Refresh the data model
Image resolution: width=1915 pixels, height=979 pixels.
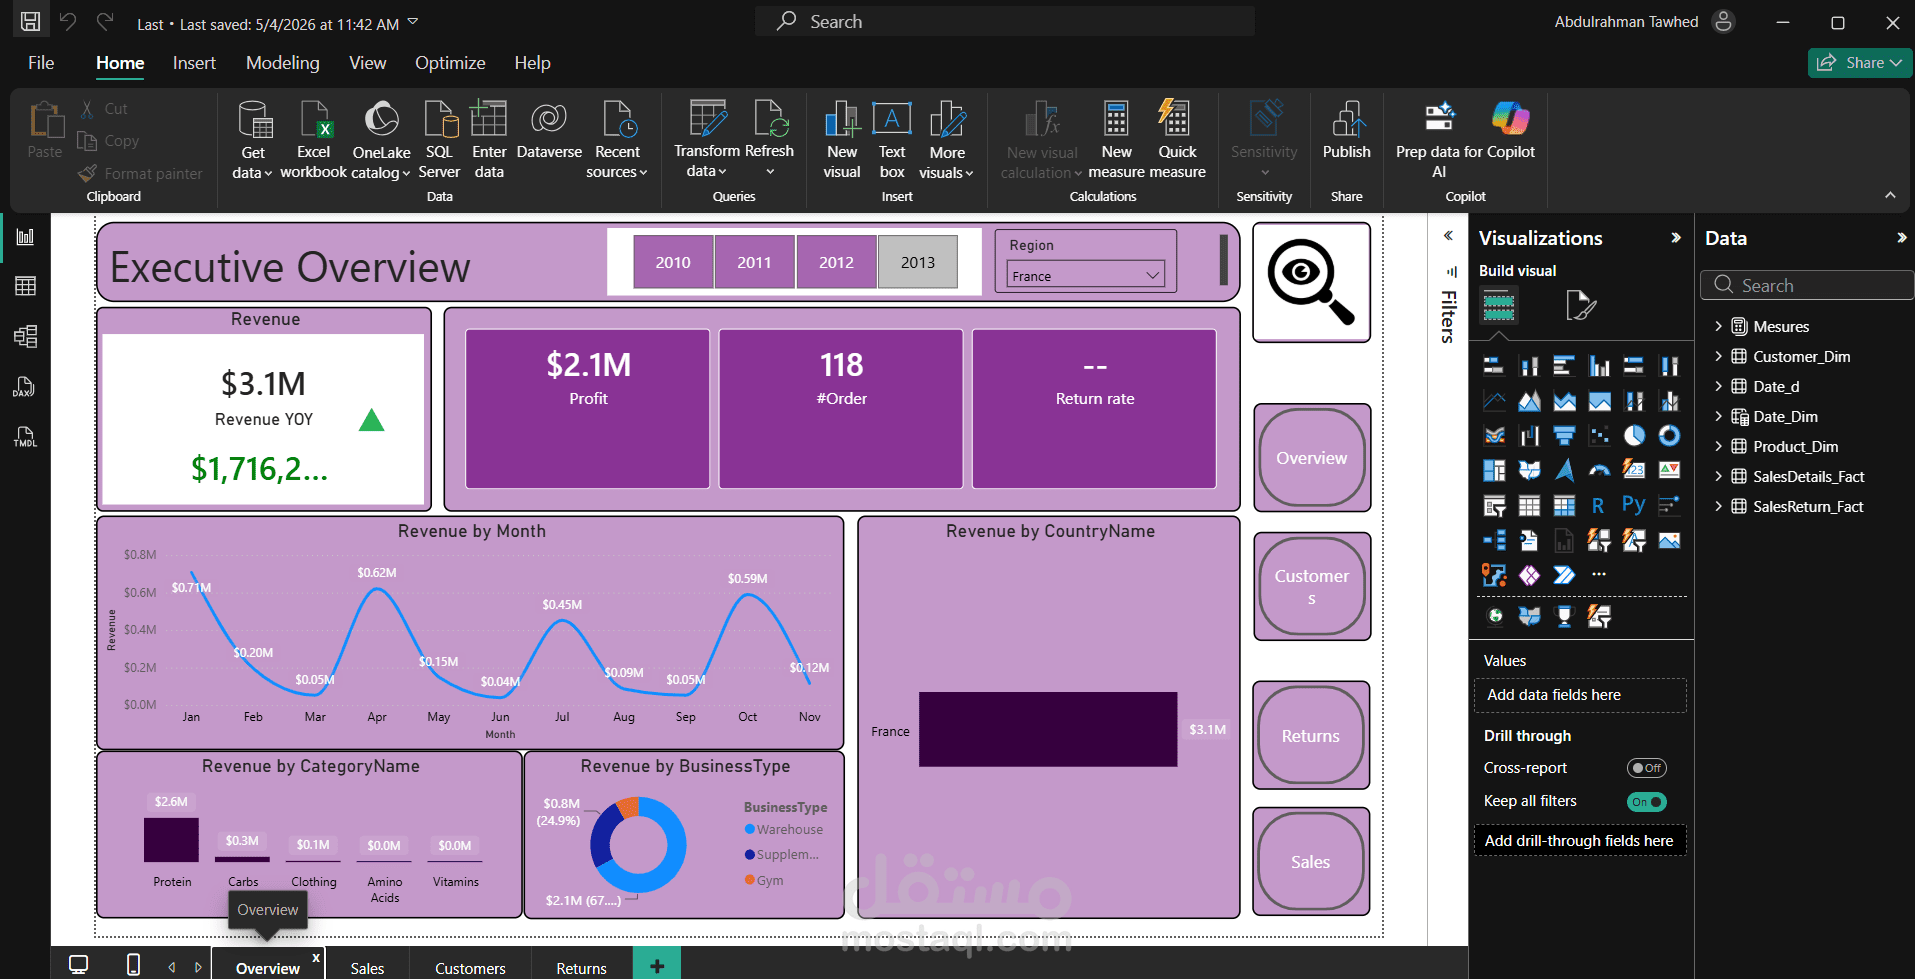coord(770,140)
